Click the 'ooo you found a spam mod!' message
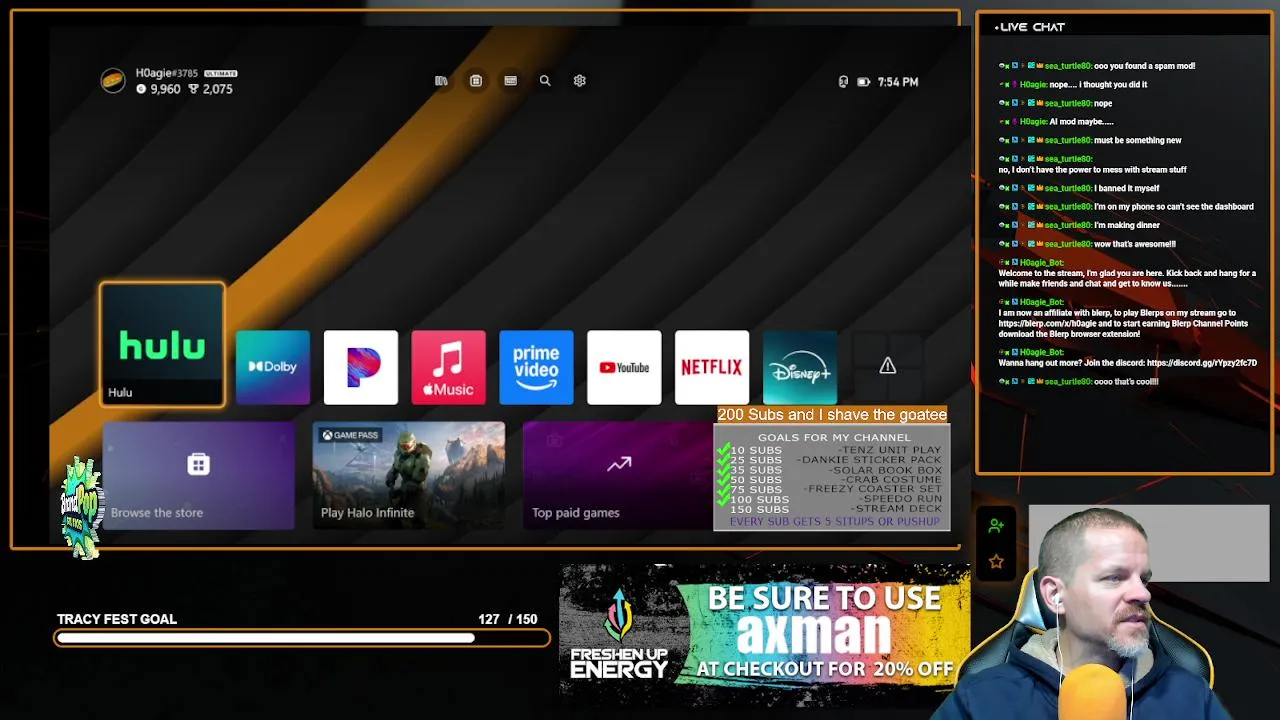The image size is (1280, 720). [1145, 66]
